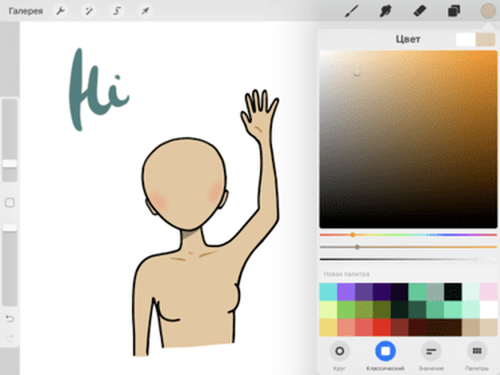Select the Eraser tool
Screen dimensions: 500x375
(x=420, y=11)
